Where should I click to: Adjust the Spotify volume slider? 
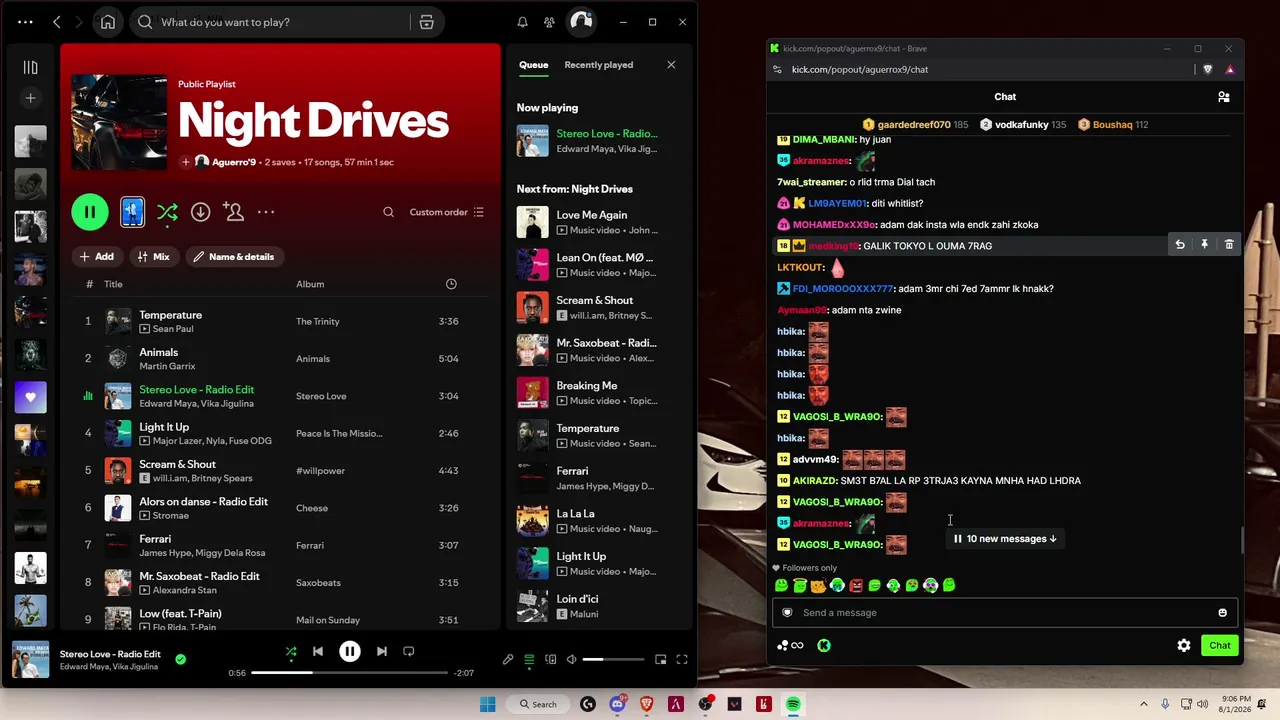[x=613, y=659]
